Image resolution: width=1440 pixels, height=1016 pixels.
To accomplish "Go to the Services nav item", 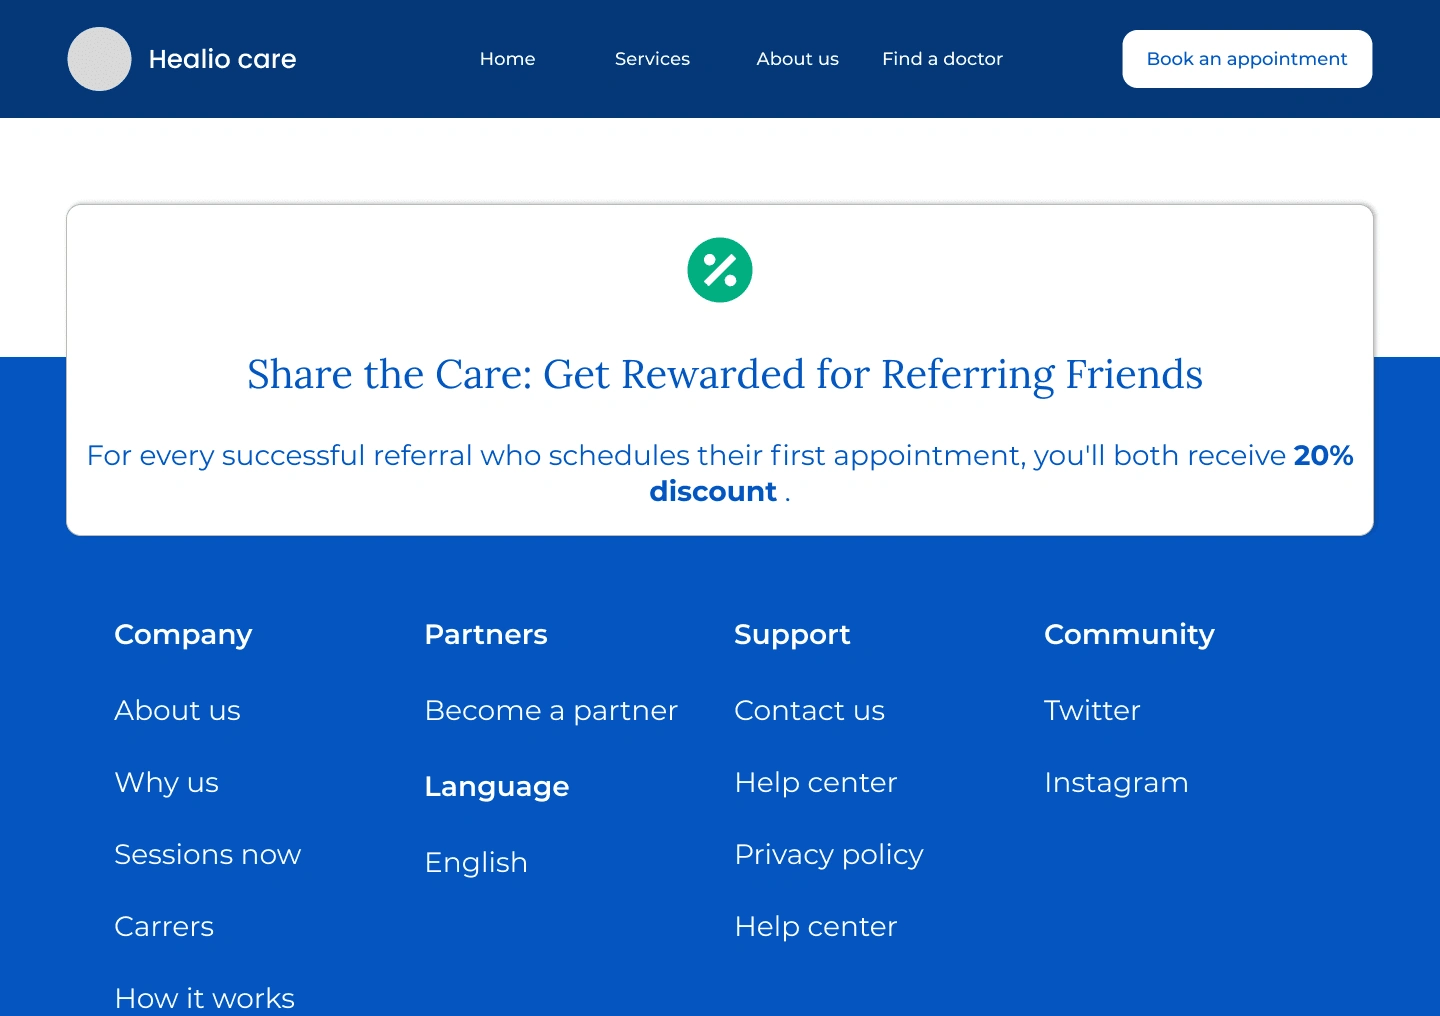I will pos(652,59).
